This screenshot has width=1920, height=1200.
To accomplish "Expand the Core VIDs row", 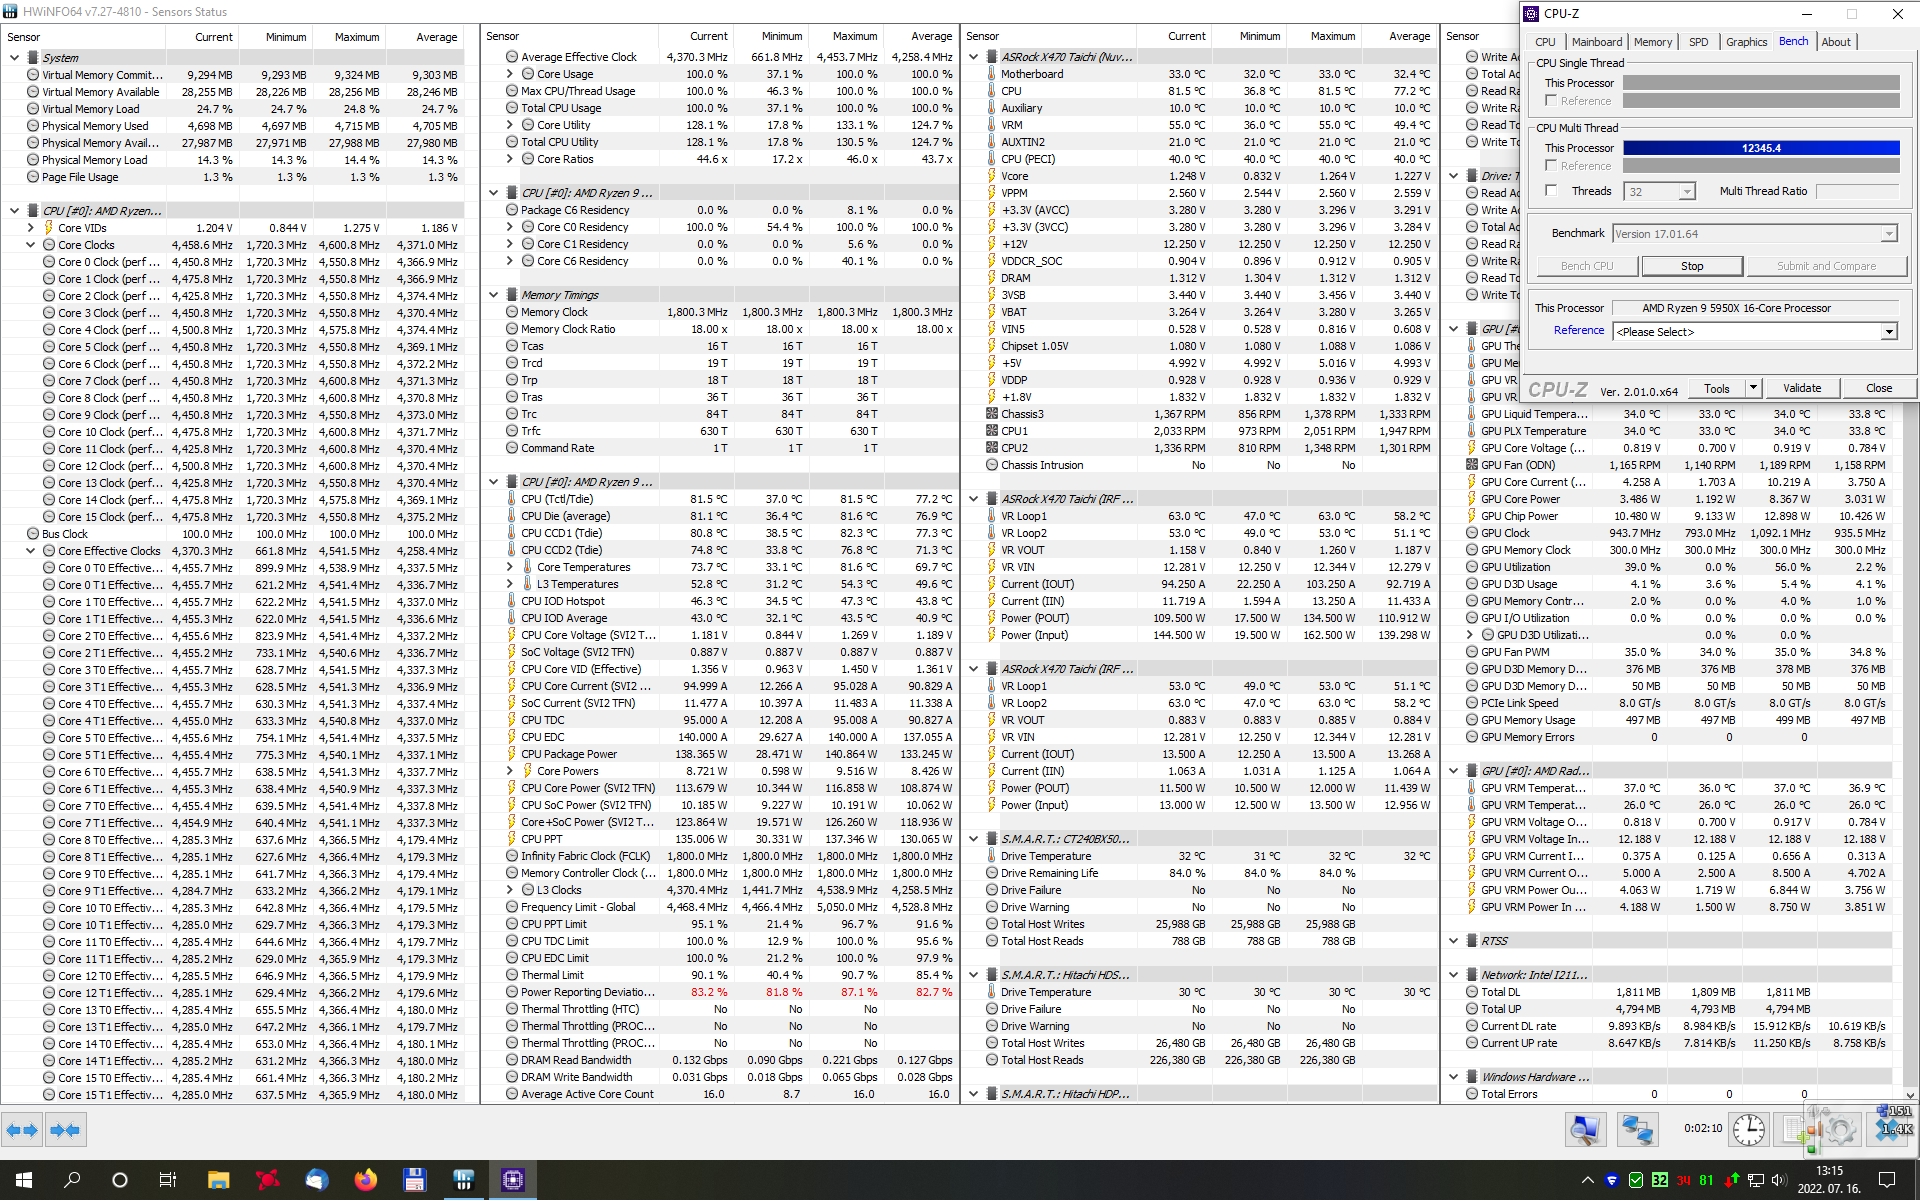I will click(31, 228).
